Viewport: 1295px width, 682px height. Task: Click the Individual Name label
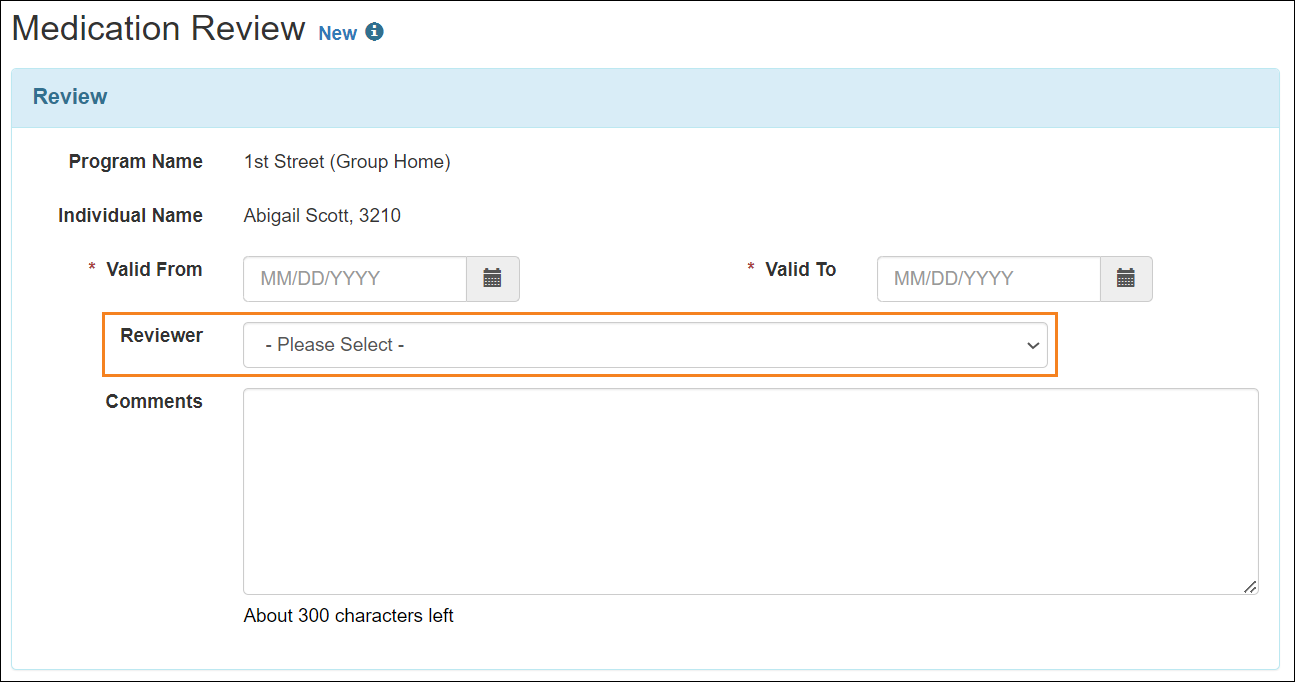click(130, 216)
